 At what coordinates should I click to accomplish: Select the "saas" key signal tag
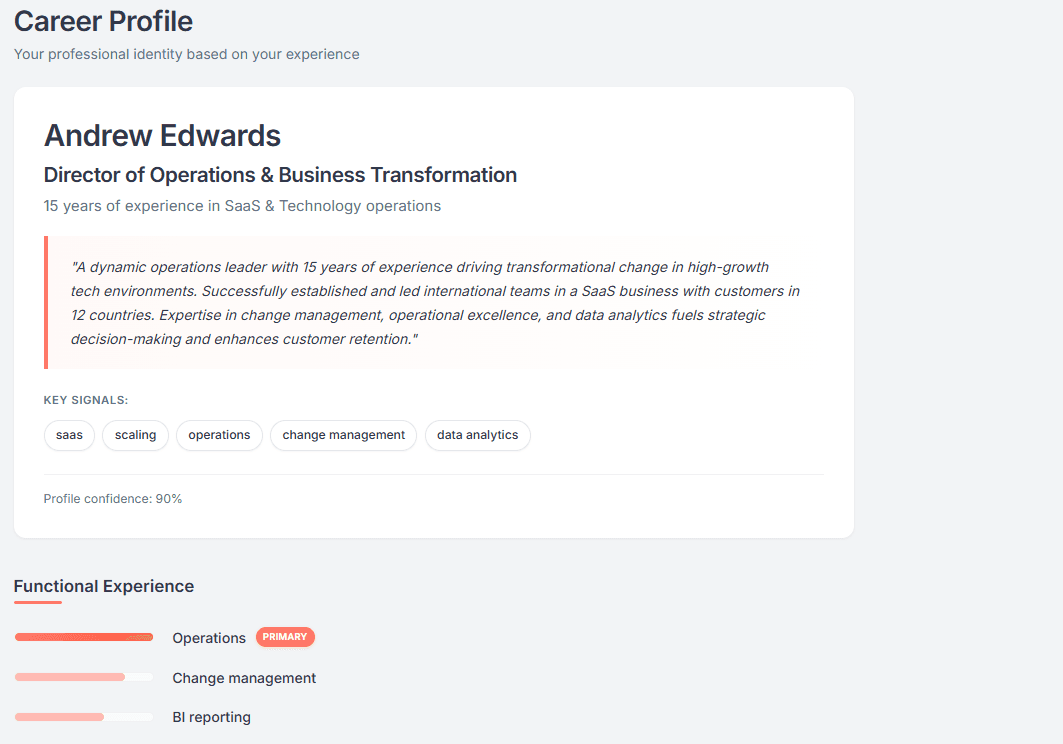[x=69, y=435]
